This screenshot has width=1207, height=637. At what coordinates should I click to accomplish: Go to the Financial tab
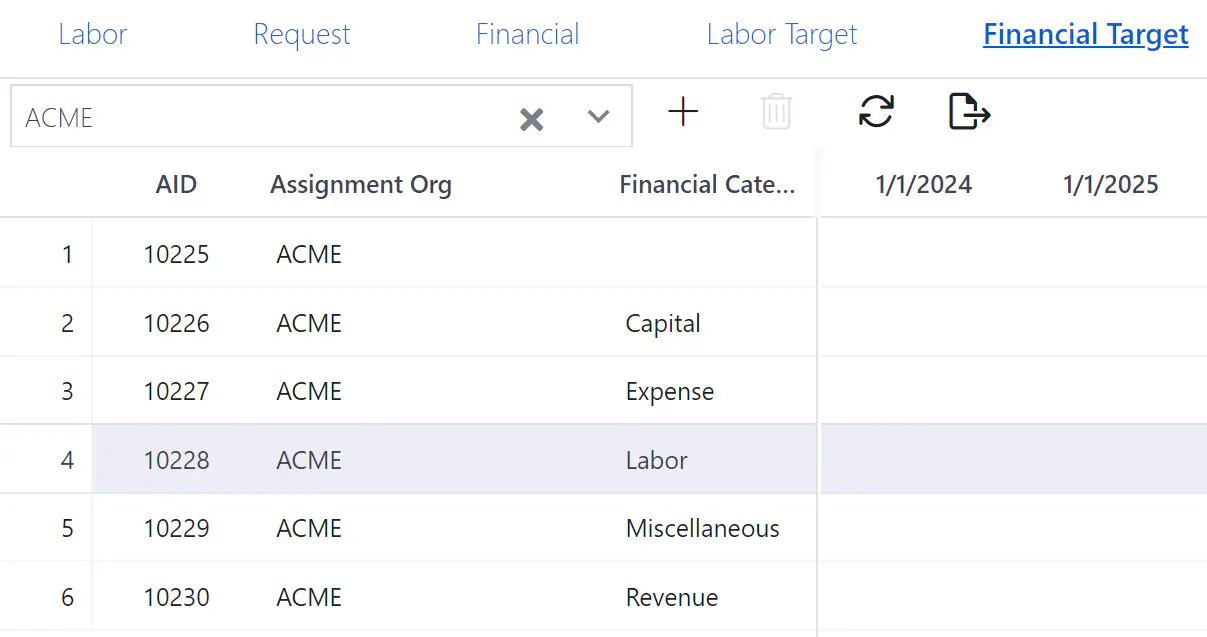(x=528, y=34)
